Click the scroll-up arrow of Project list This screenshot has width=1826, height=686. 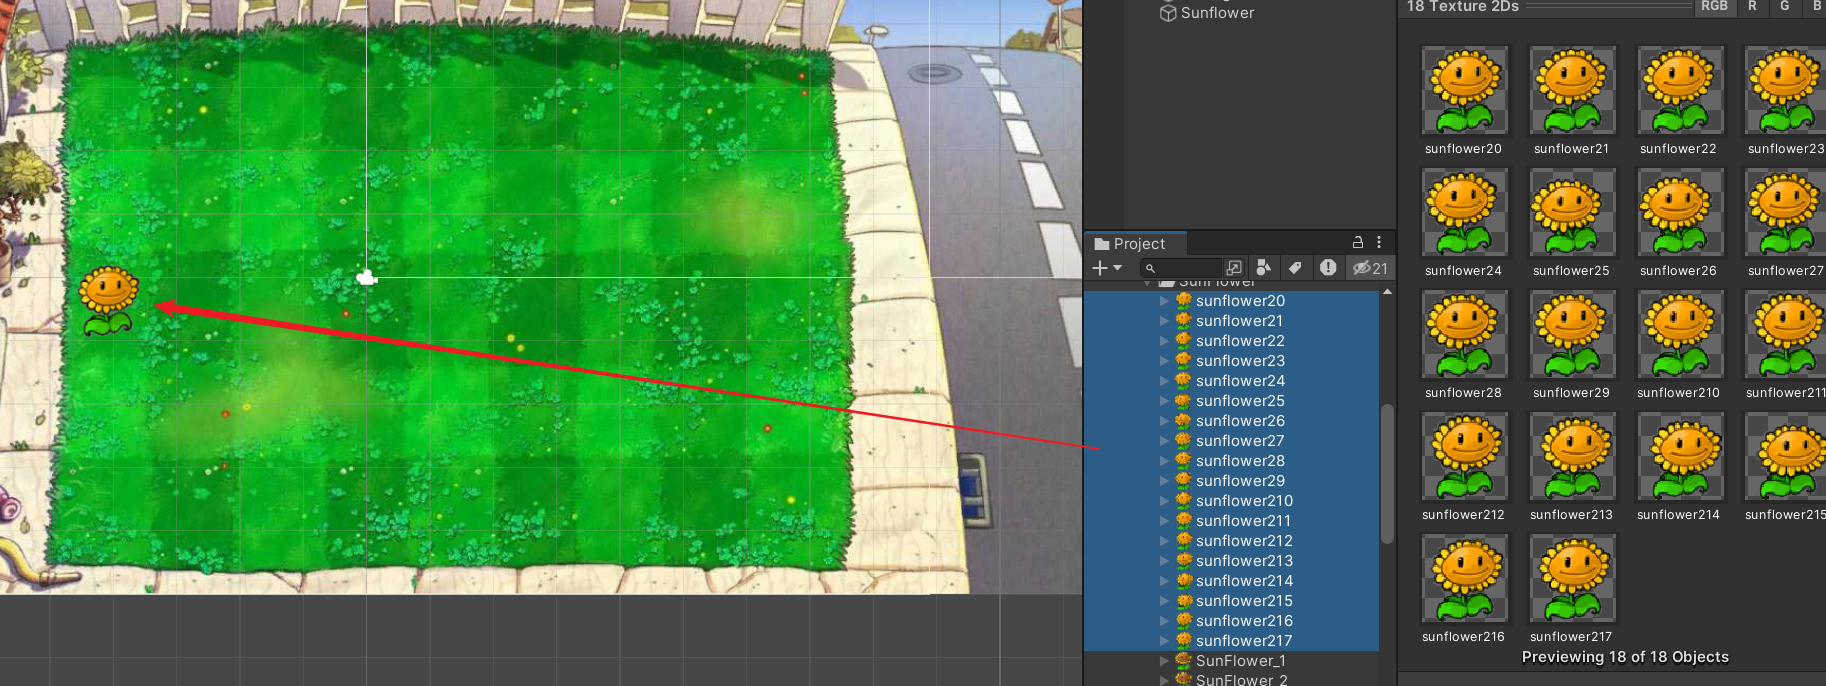pyautogui.click(x=1387, y=292)
